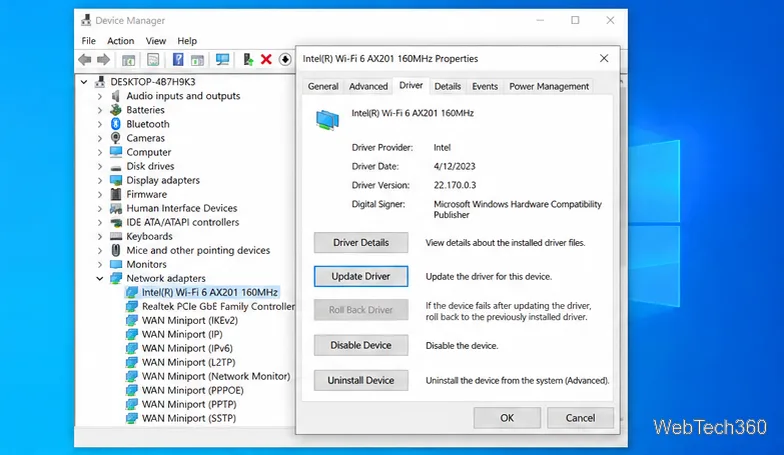Screen dimensions: 784x455
Task: Click the Forward arrow toolbar icon
Action: pyautogui.click(x=104, y=60)
